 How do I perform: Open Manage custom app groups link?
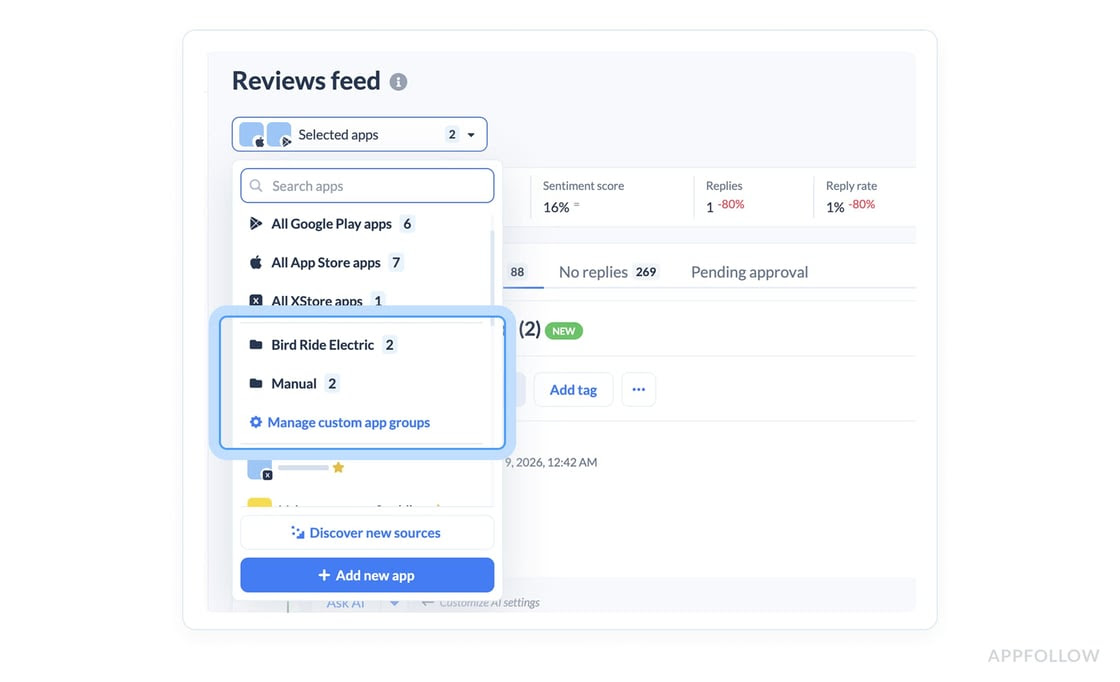click(x=348, y=423)
